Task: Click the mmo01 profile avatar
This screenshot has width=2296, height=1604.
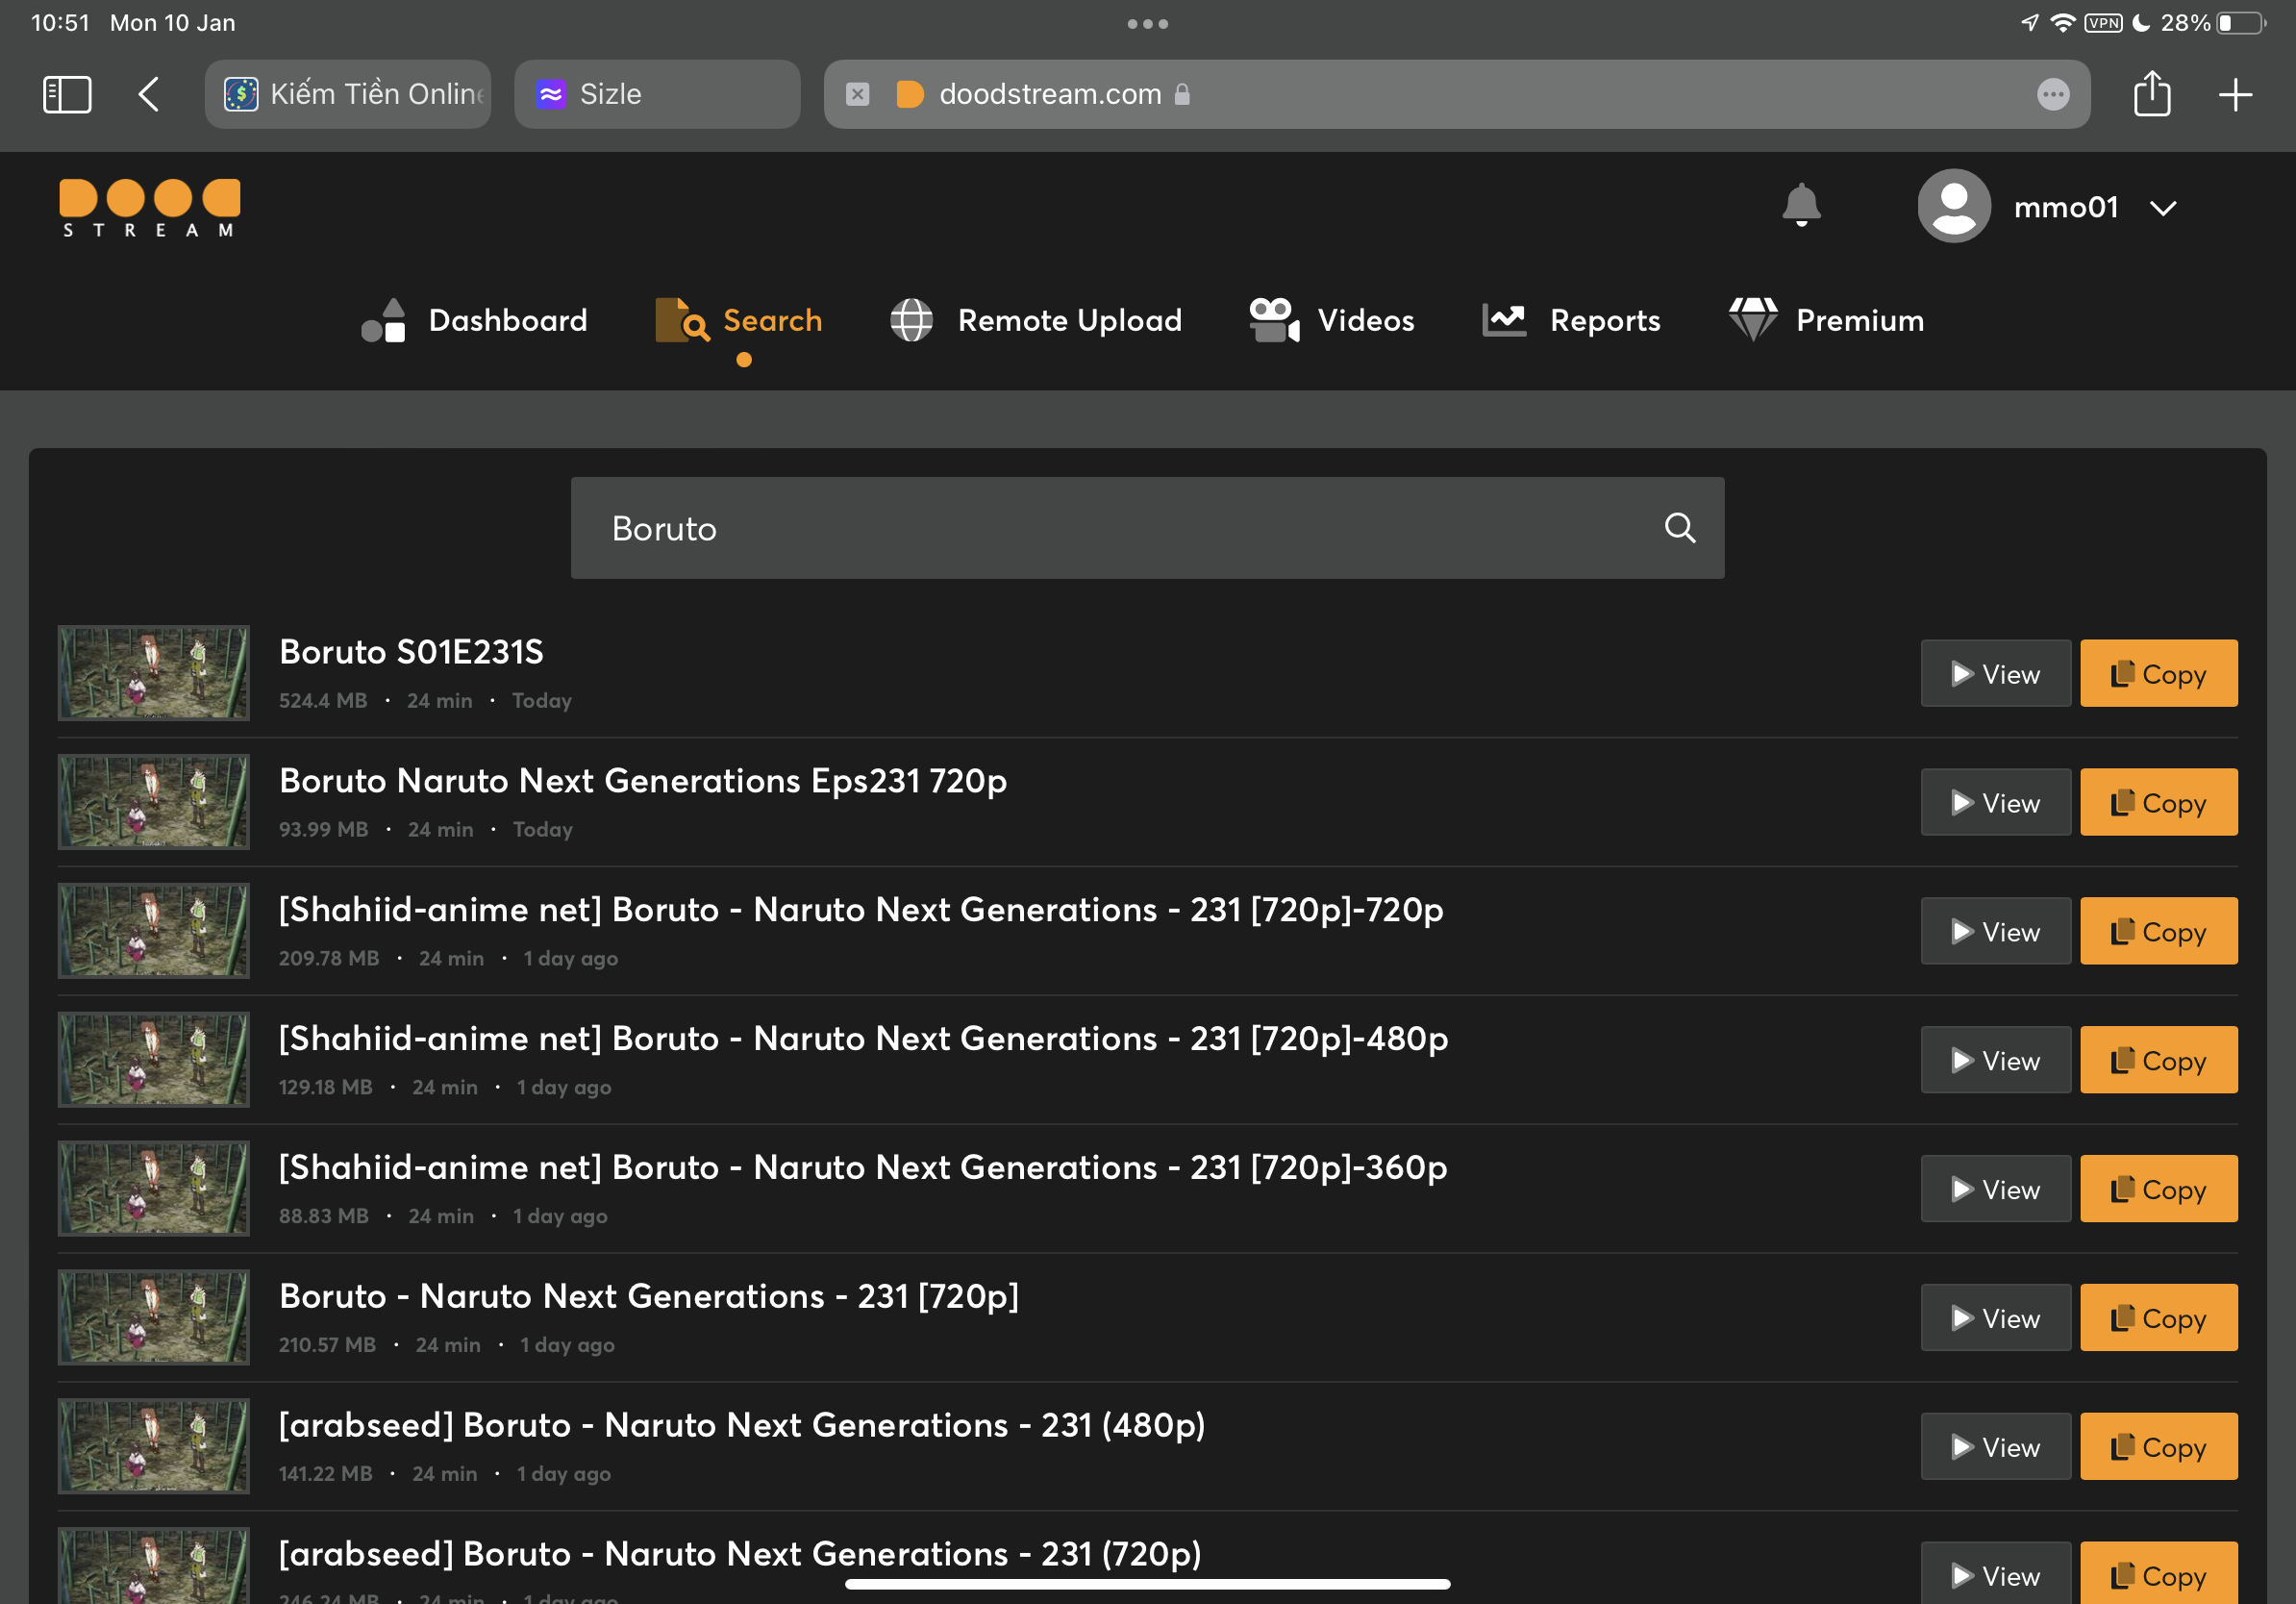Action: (1953, 206)
